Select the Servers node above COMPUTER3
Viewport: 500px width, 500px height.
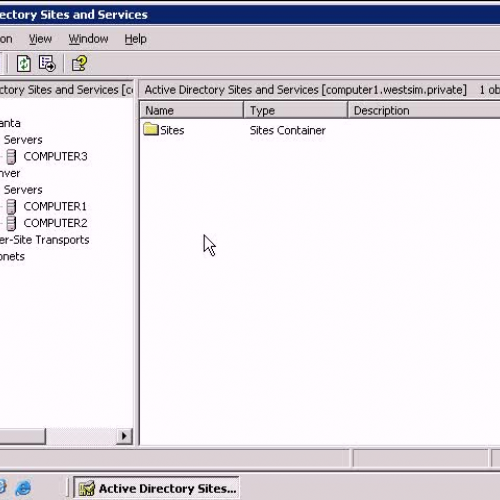(x=23, y=140)
